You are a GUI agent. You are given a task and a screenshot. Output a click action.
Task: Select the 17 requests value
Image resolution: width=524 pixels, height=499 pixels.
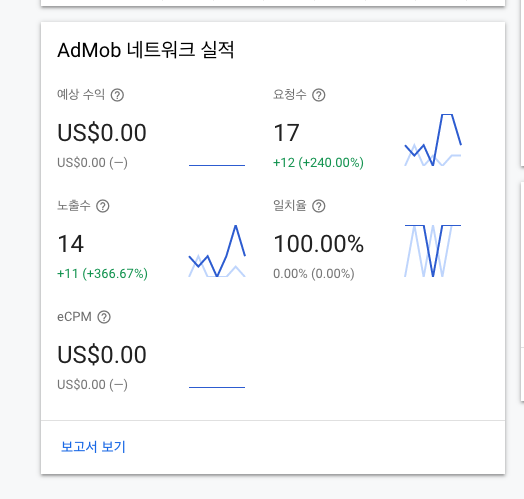coord(286,133)
